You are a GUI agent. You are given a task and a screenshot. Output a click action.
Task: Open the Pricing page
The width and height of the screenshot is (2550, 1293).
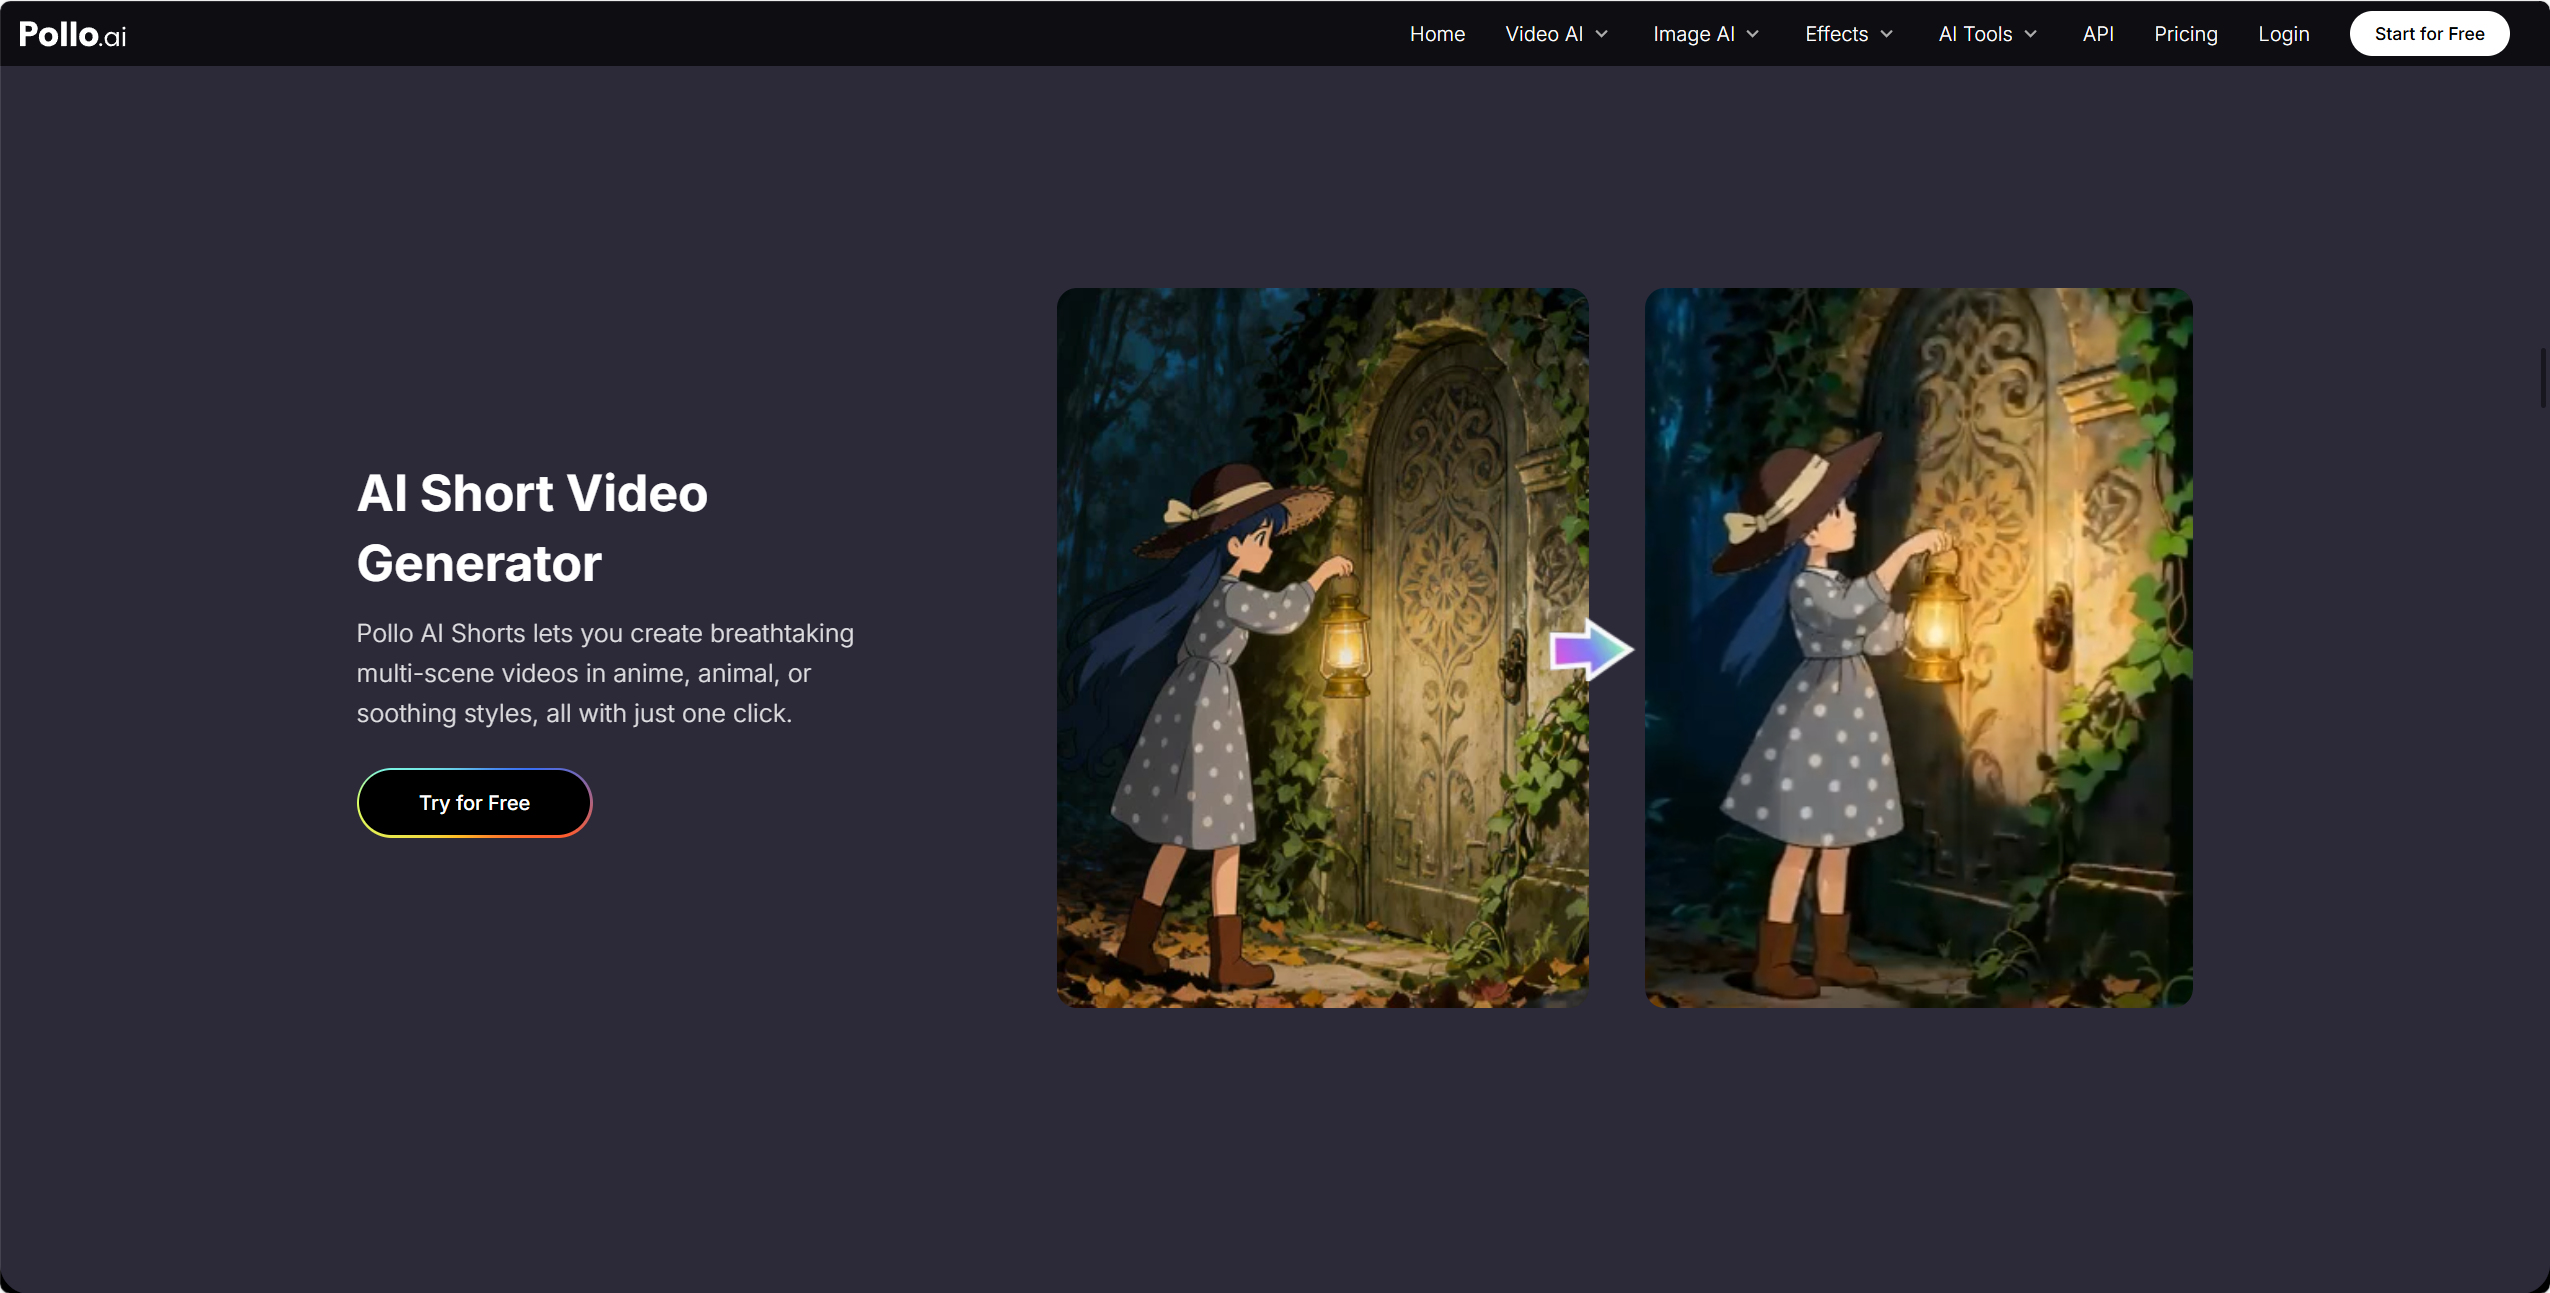[x=2186, y=34]
